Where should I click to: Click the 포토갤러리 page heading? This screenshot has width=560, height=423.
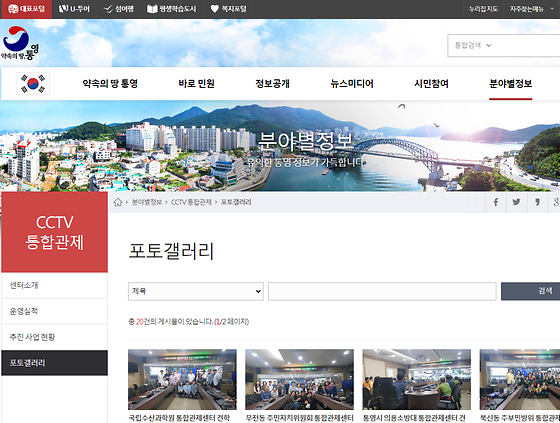(x=171, y=251)
